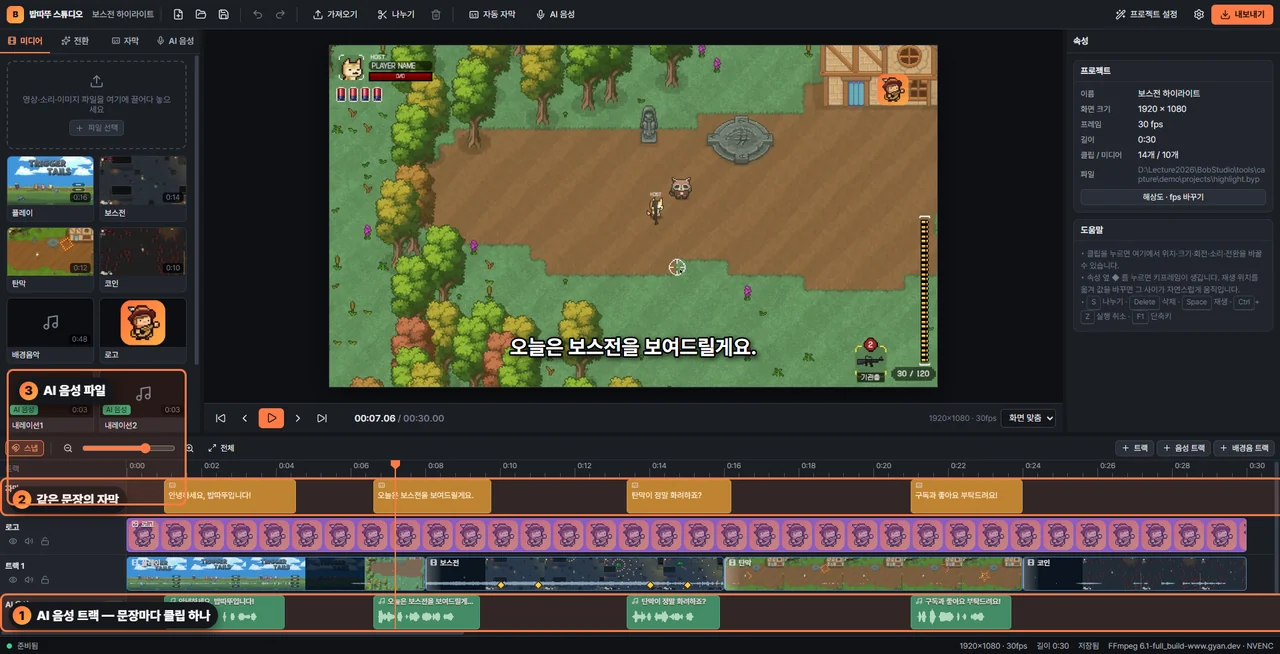
Task: Open 프로젝트 설정
Action: [x=1146, y=15]
